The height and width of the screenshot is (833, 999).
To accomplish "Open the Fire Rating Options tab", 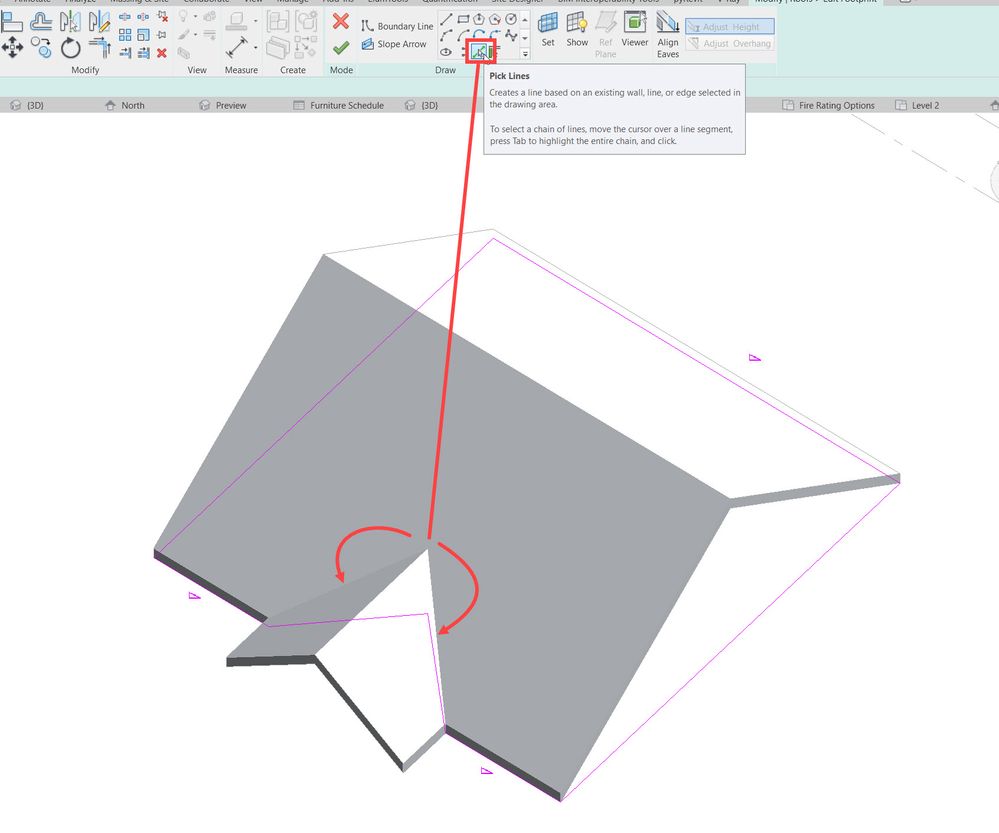I will [x=828, y=105].
